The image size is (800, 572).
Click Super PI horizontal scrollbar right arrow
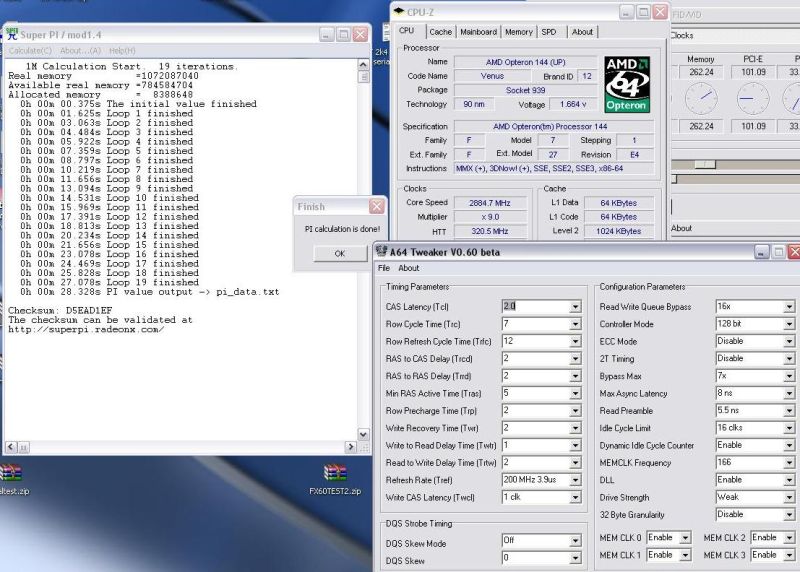(351, 447)
